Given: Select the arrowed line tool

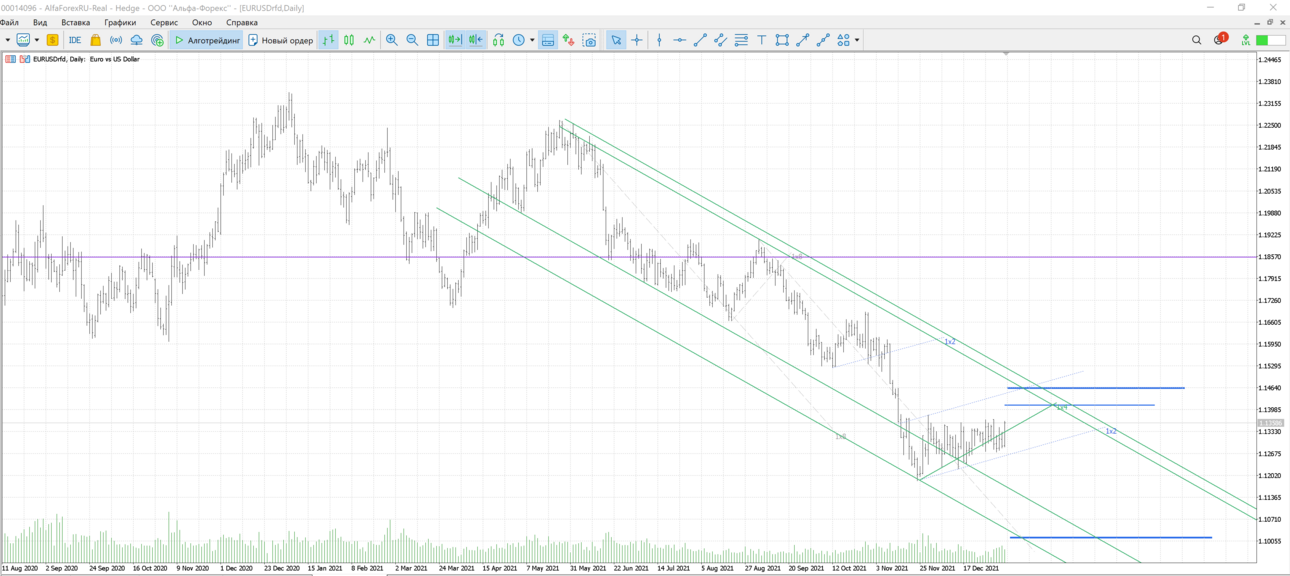Looking at the screenshot, I should click(x=802, y=40).
